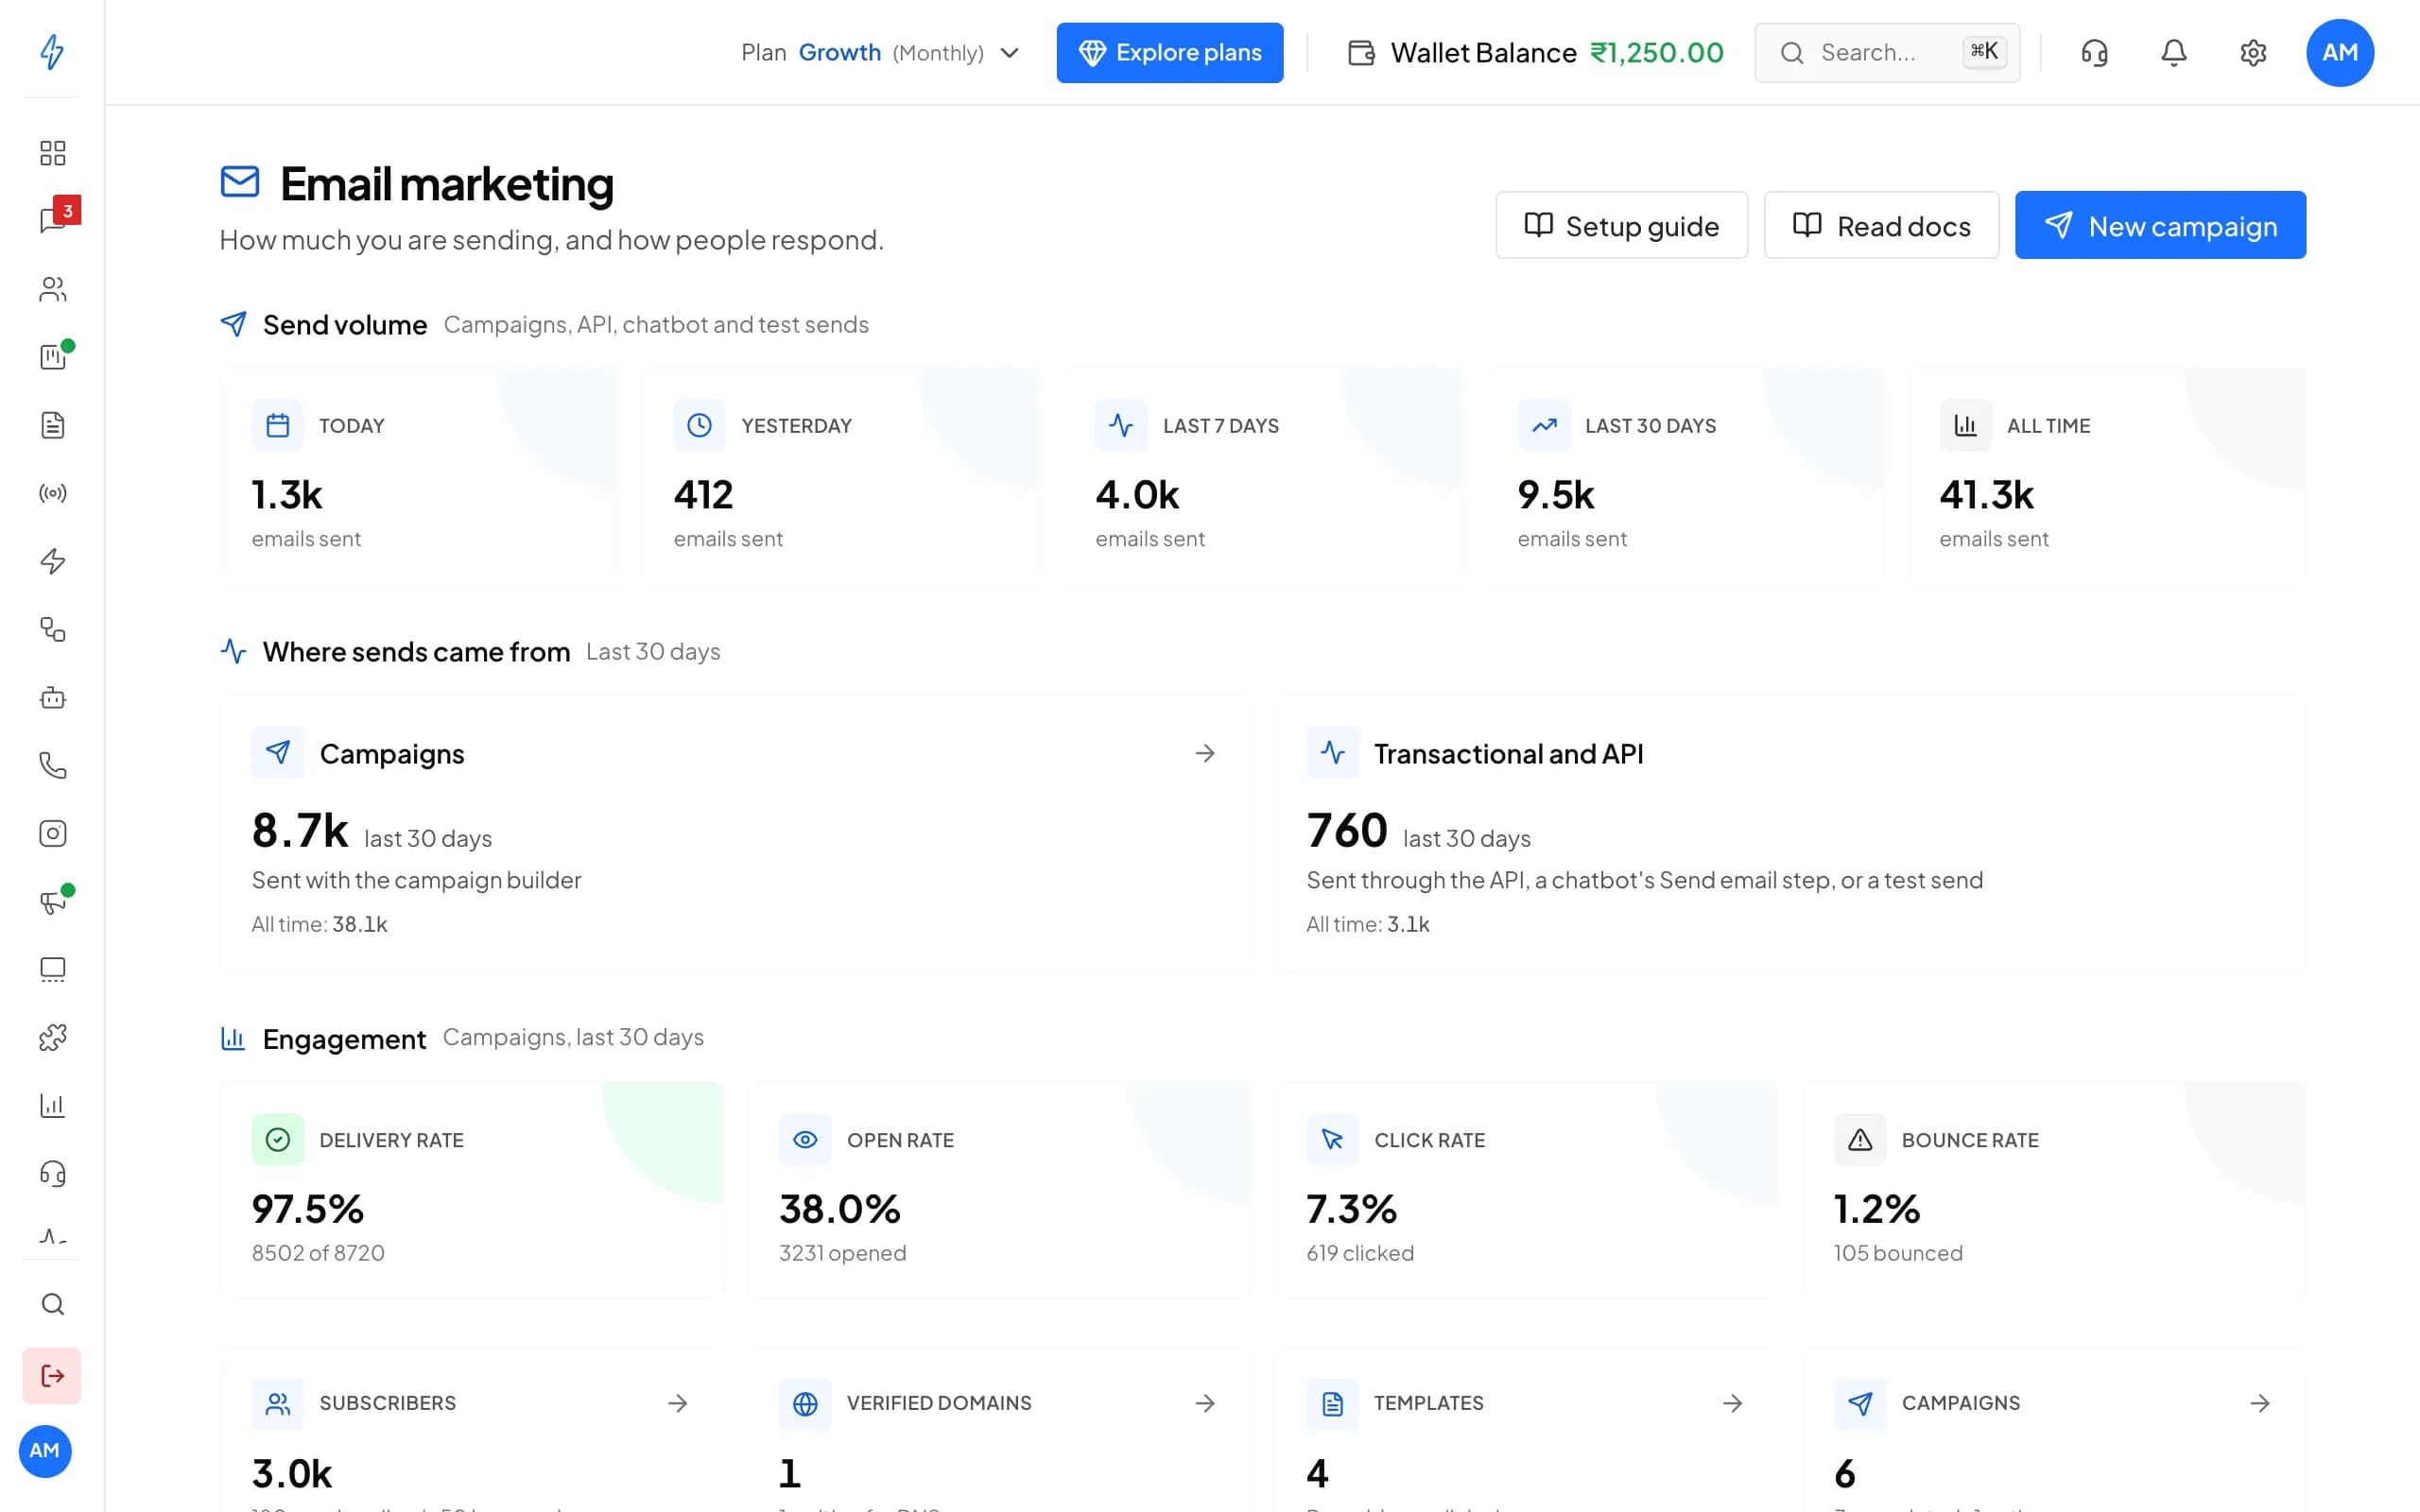The image size is (2420, 1512).
Task: Open the chatbot robot icon in sidebar
Action: (52, 697)
